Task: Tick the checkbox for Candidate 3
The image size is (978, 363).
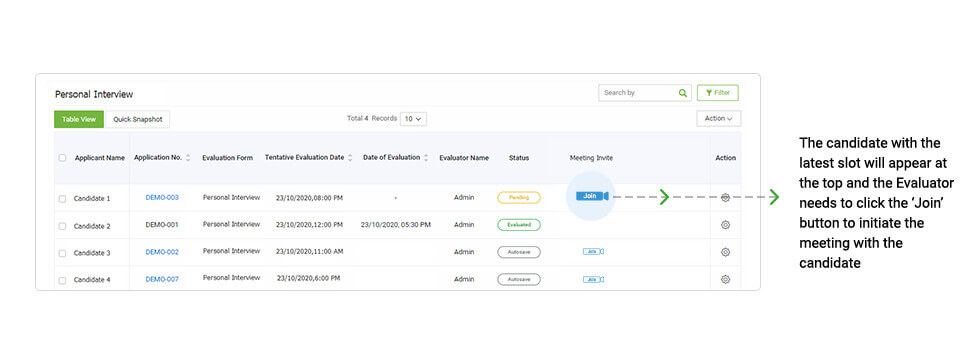Action: tap(62, 253)
